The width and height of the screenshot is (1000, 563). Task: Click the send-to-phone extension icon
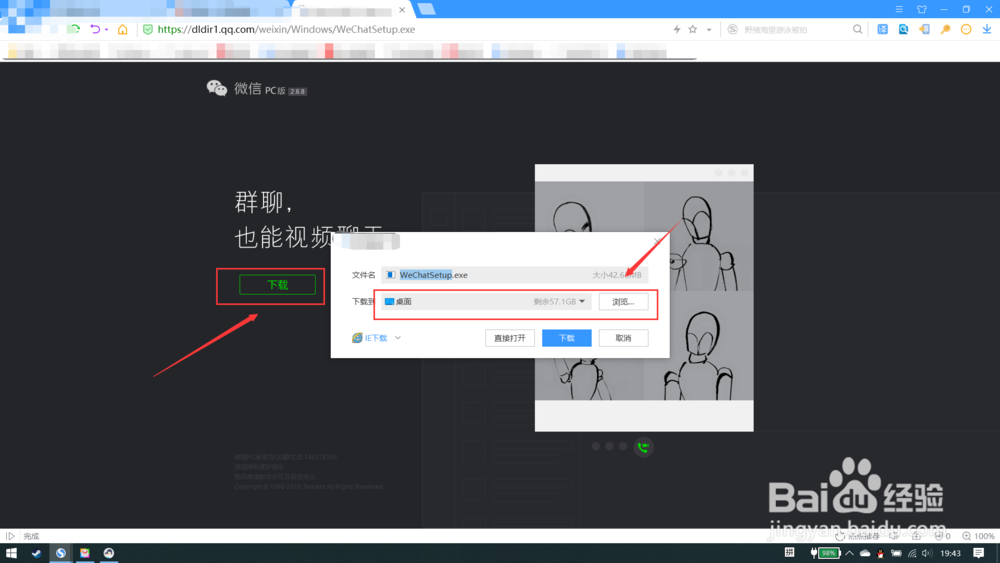coord(924,29)
